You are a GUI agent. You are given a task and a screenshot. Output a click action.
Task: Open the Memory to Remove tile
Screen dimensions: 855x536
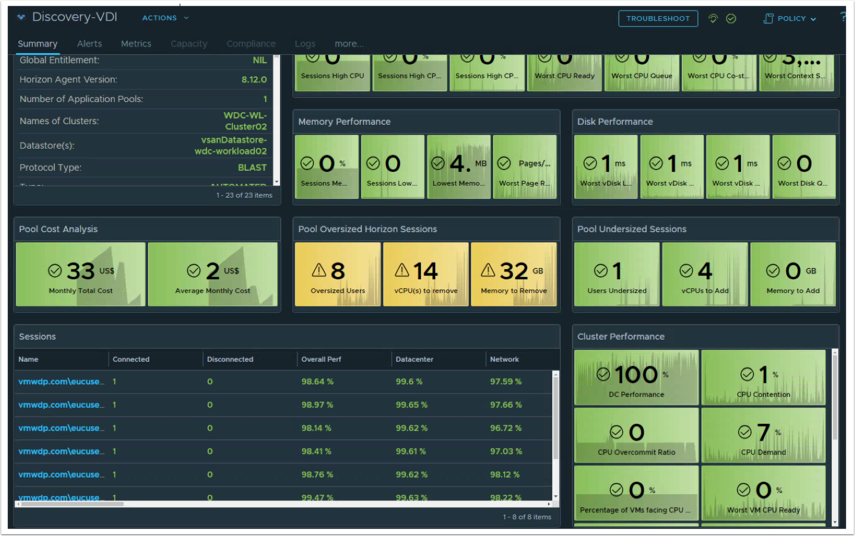click(x=514, y=274)
